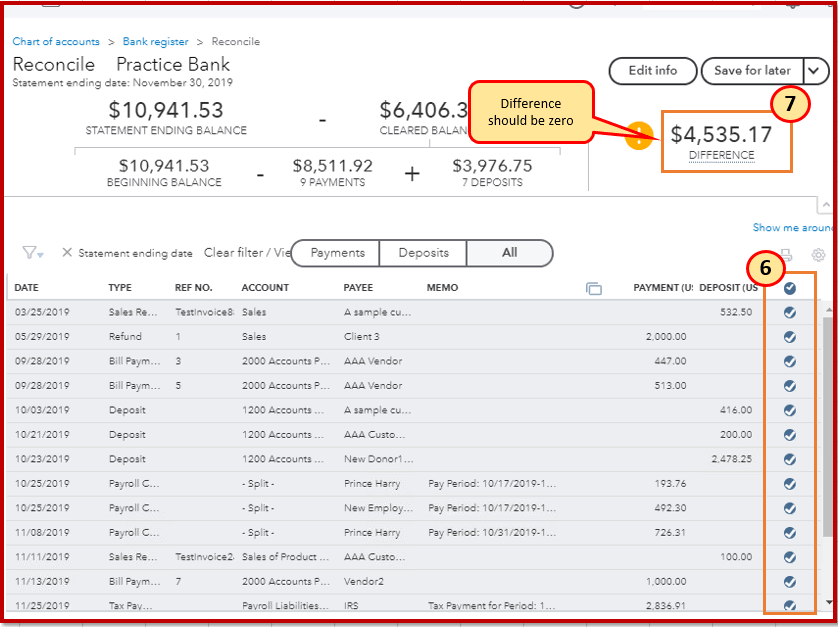The image size is (838, 627).
Task: Collapse the reconcile summary with the chevron
Action: coord(827,205)
